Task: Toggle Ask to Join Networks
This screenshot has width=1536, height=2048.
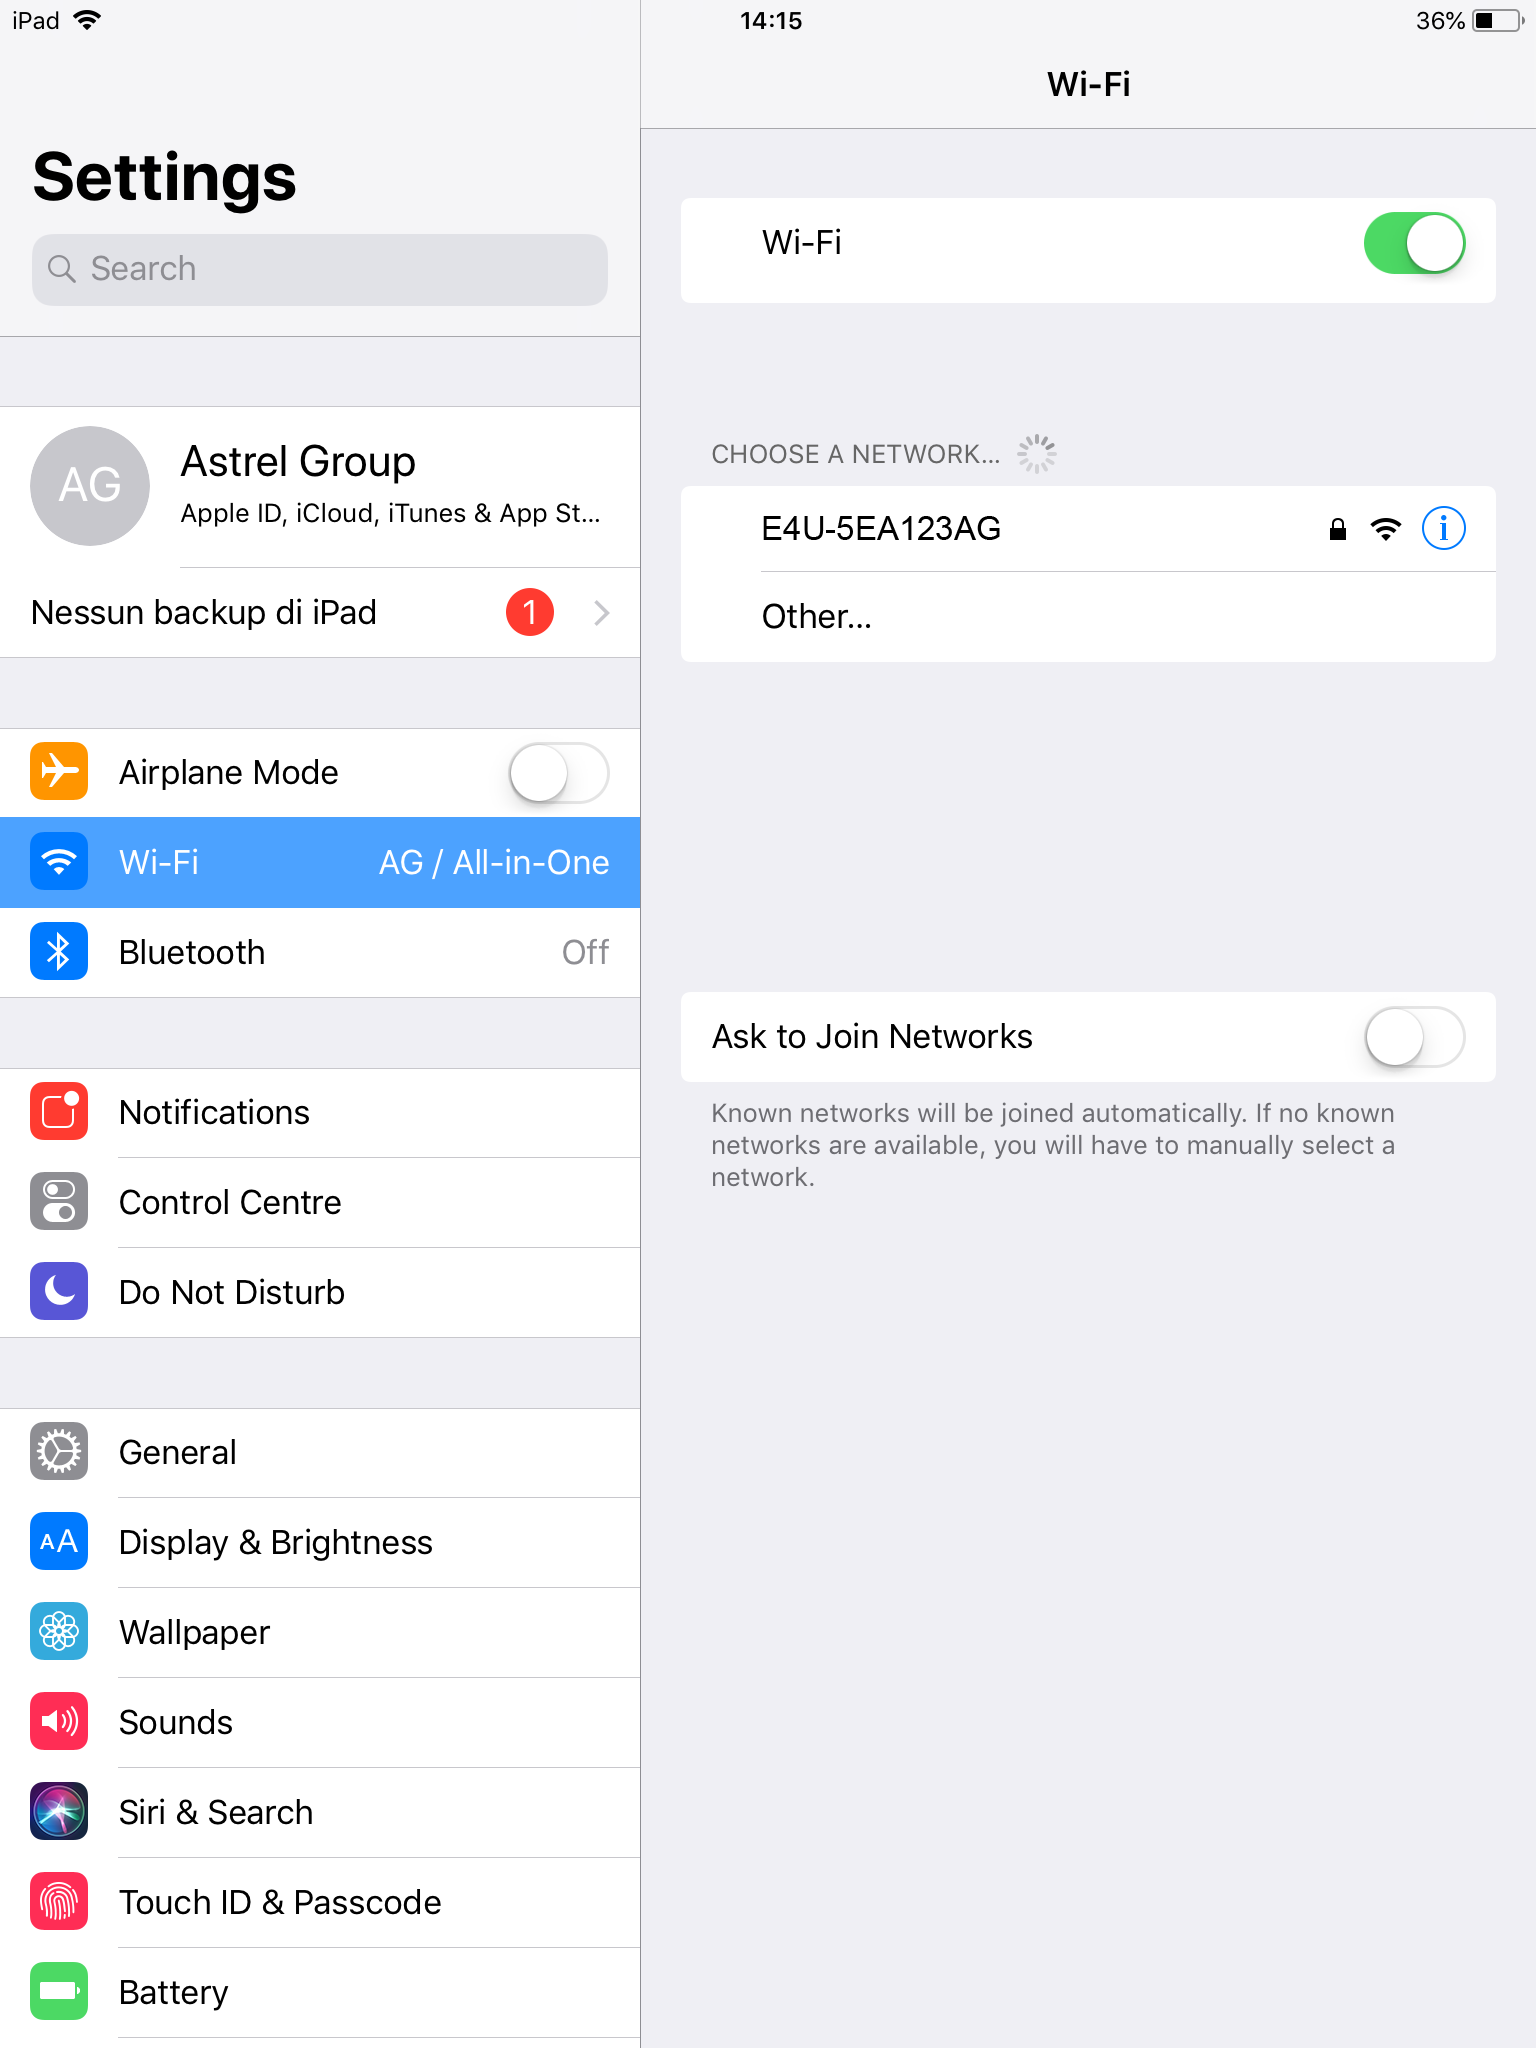Action: (x=1414, y=1037)
